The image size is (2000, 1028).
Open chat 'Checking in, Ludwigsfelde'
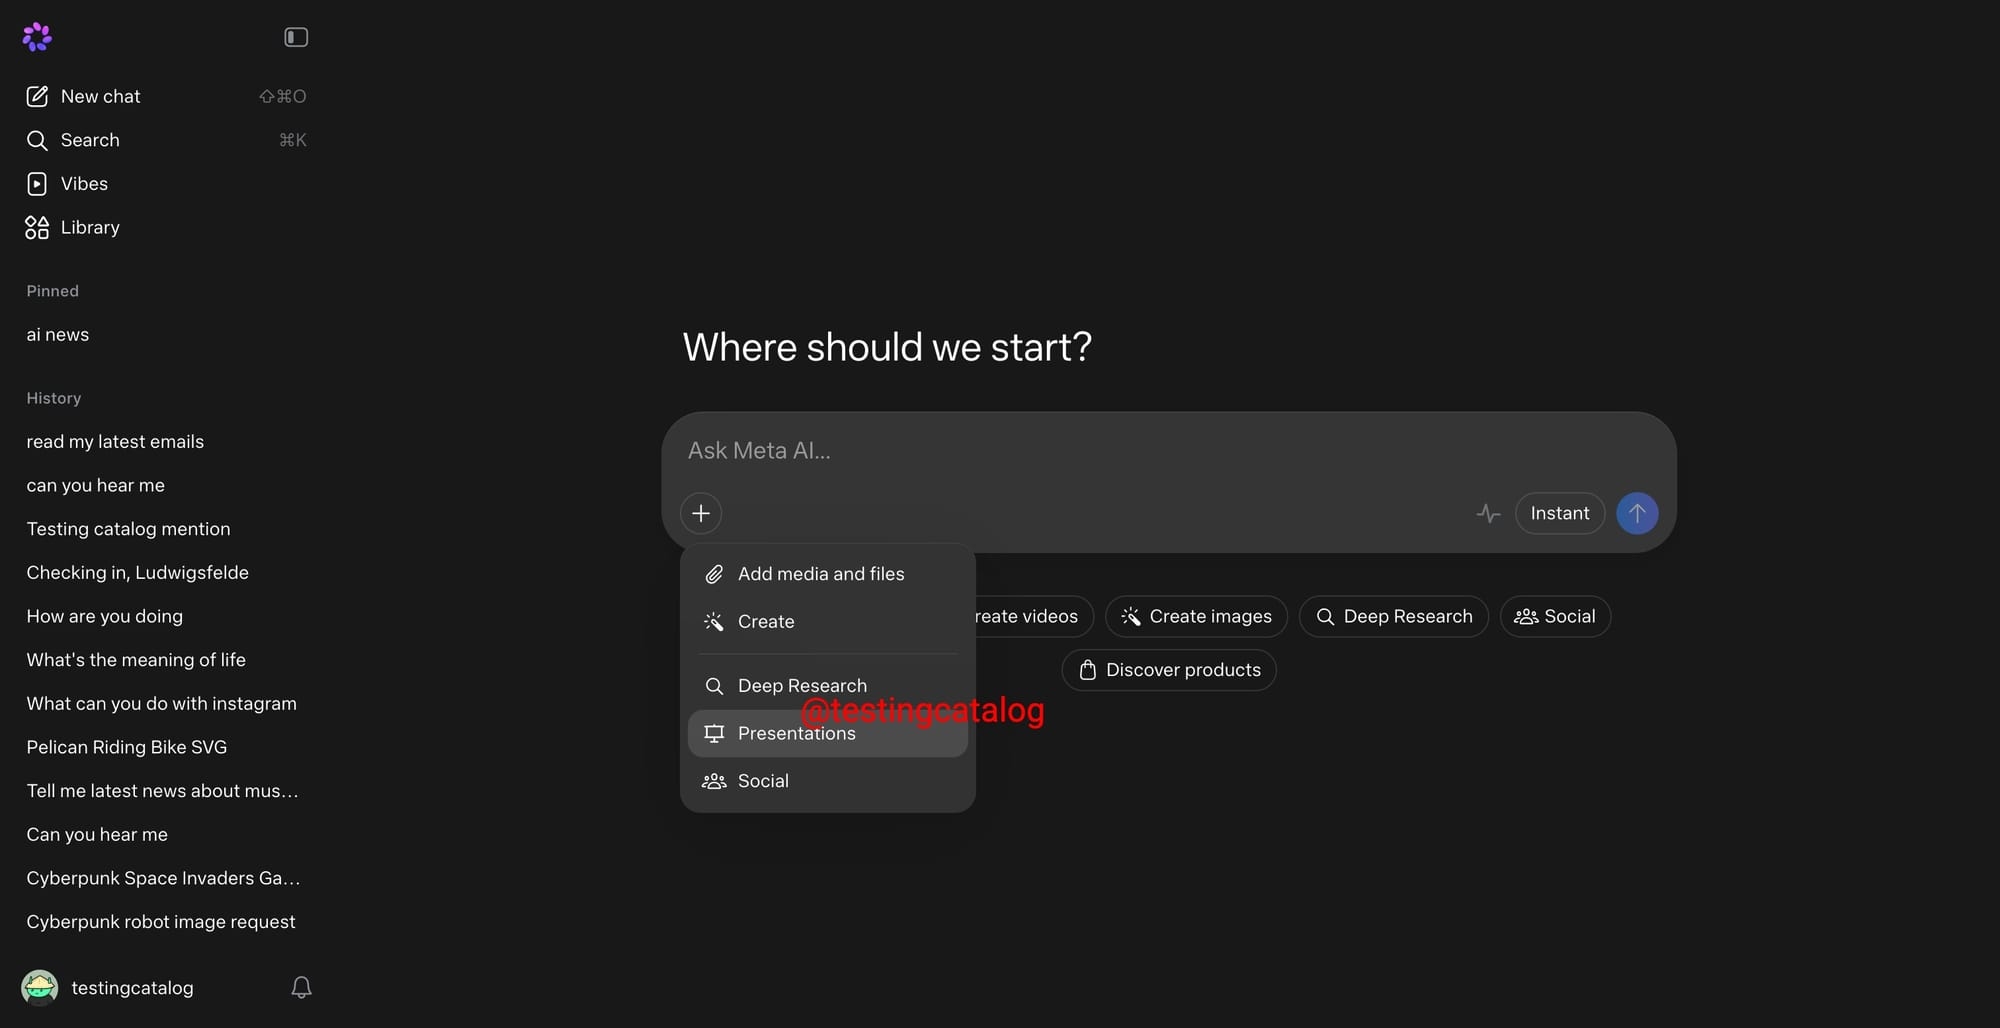[x=138, y=573]
